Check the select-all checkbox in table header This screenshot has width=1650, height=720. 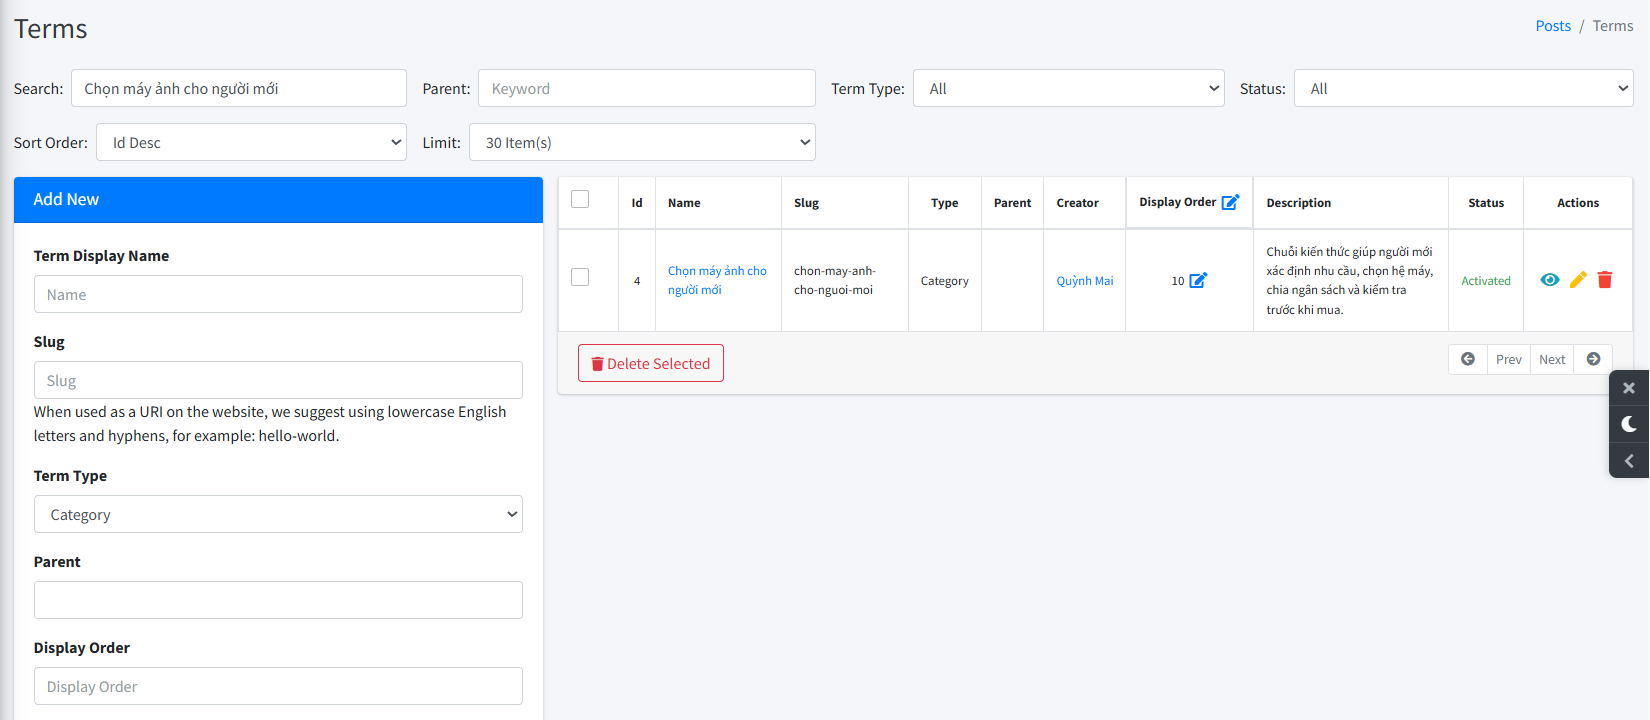pos(580,199)
